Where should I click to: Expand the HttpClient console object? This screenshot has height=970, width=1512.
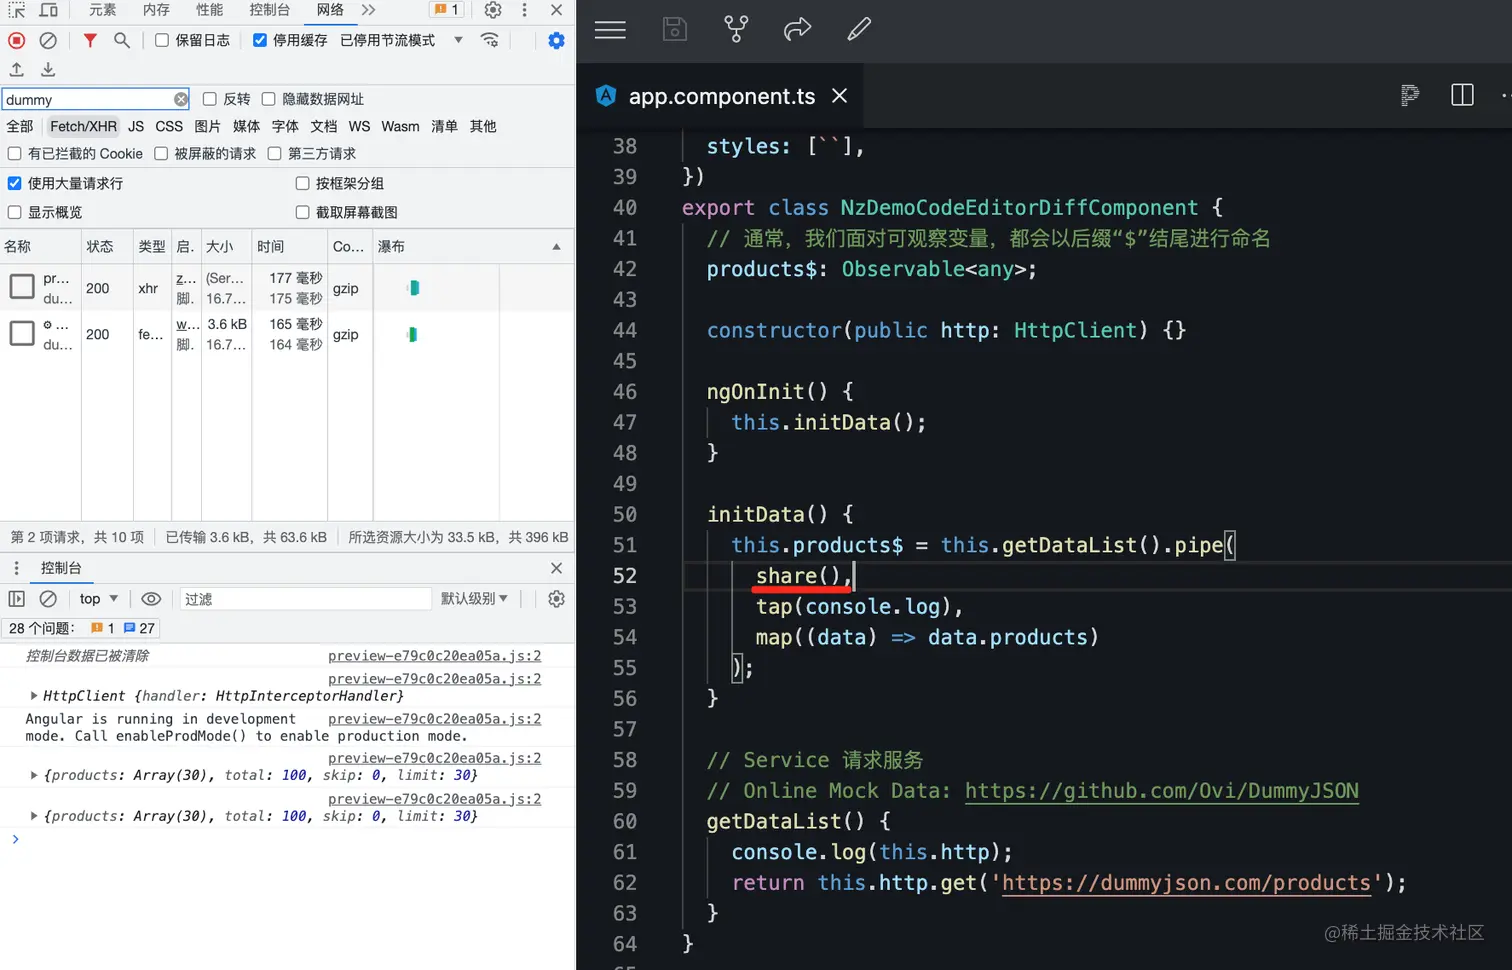[34, 696]
